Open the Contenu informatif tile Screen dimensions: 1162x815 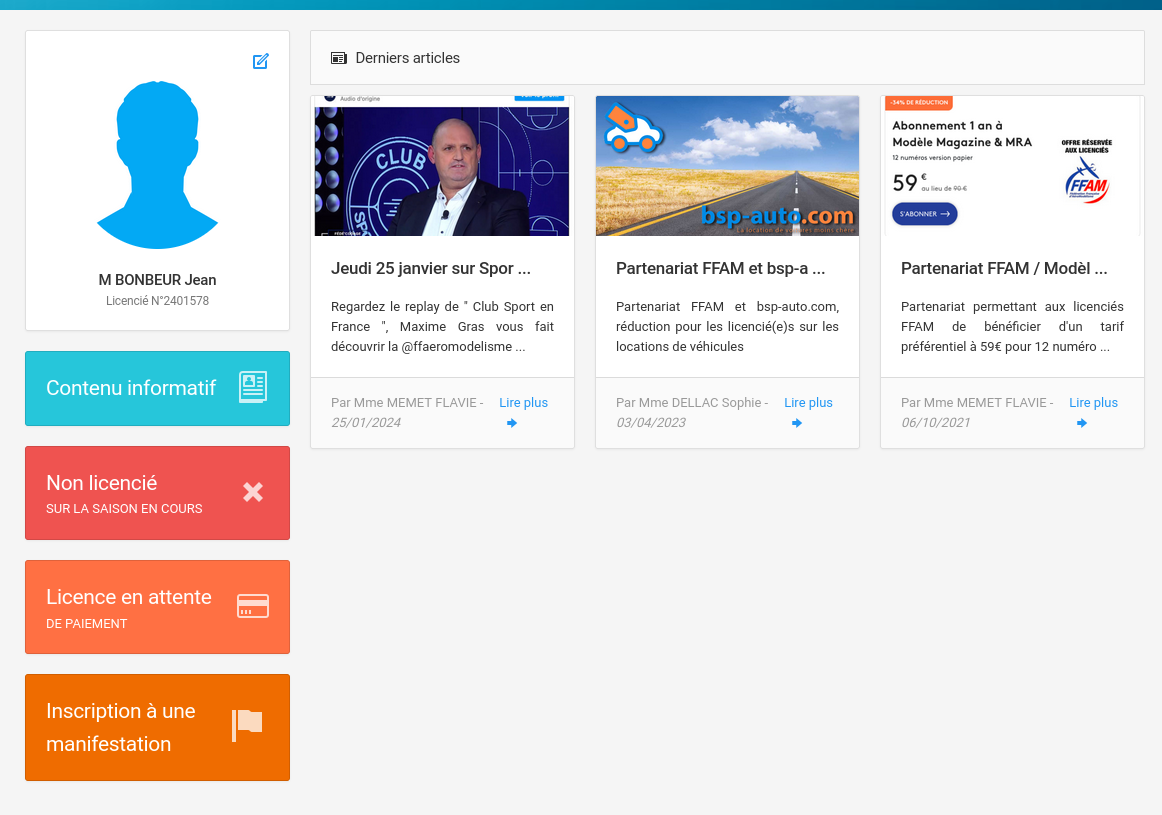pyautogui.click(x=157, y=388)
